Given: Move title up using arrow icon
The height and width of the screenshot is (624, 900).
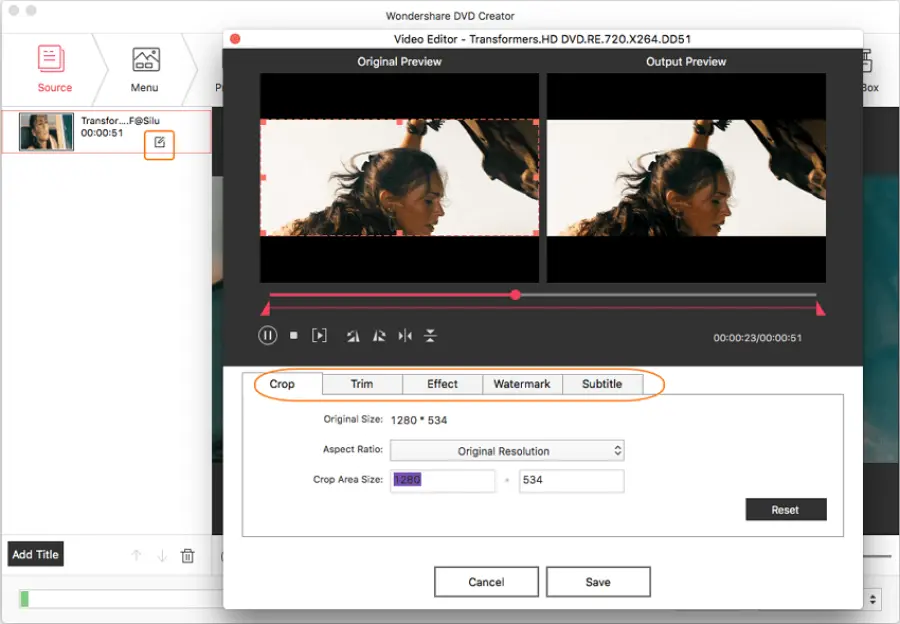Looking at the screenshot, I should click(x=137, y=555).
